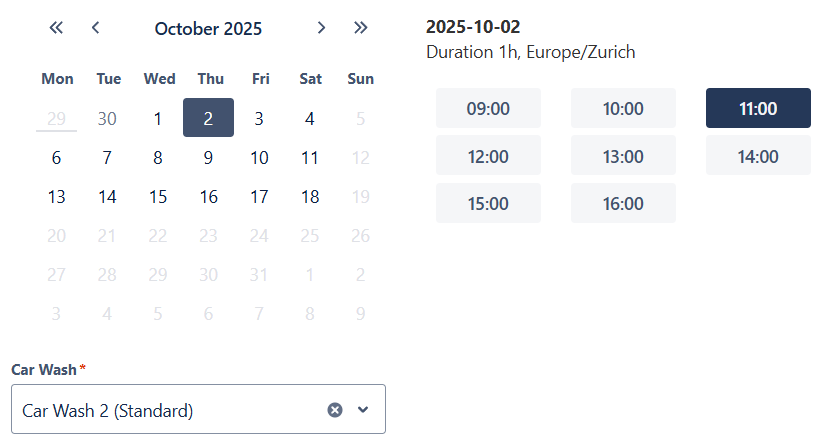The width and height of the screenshot is (826, 442).
Task: Go to previous month arrow
Action: [96, 28]
